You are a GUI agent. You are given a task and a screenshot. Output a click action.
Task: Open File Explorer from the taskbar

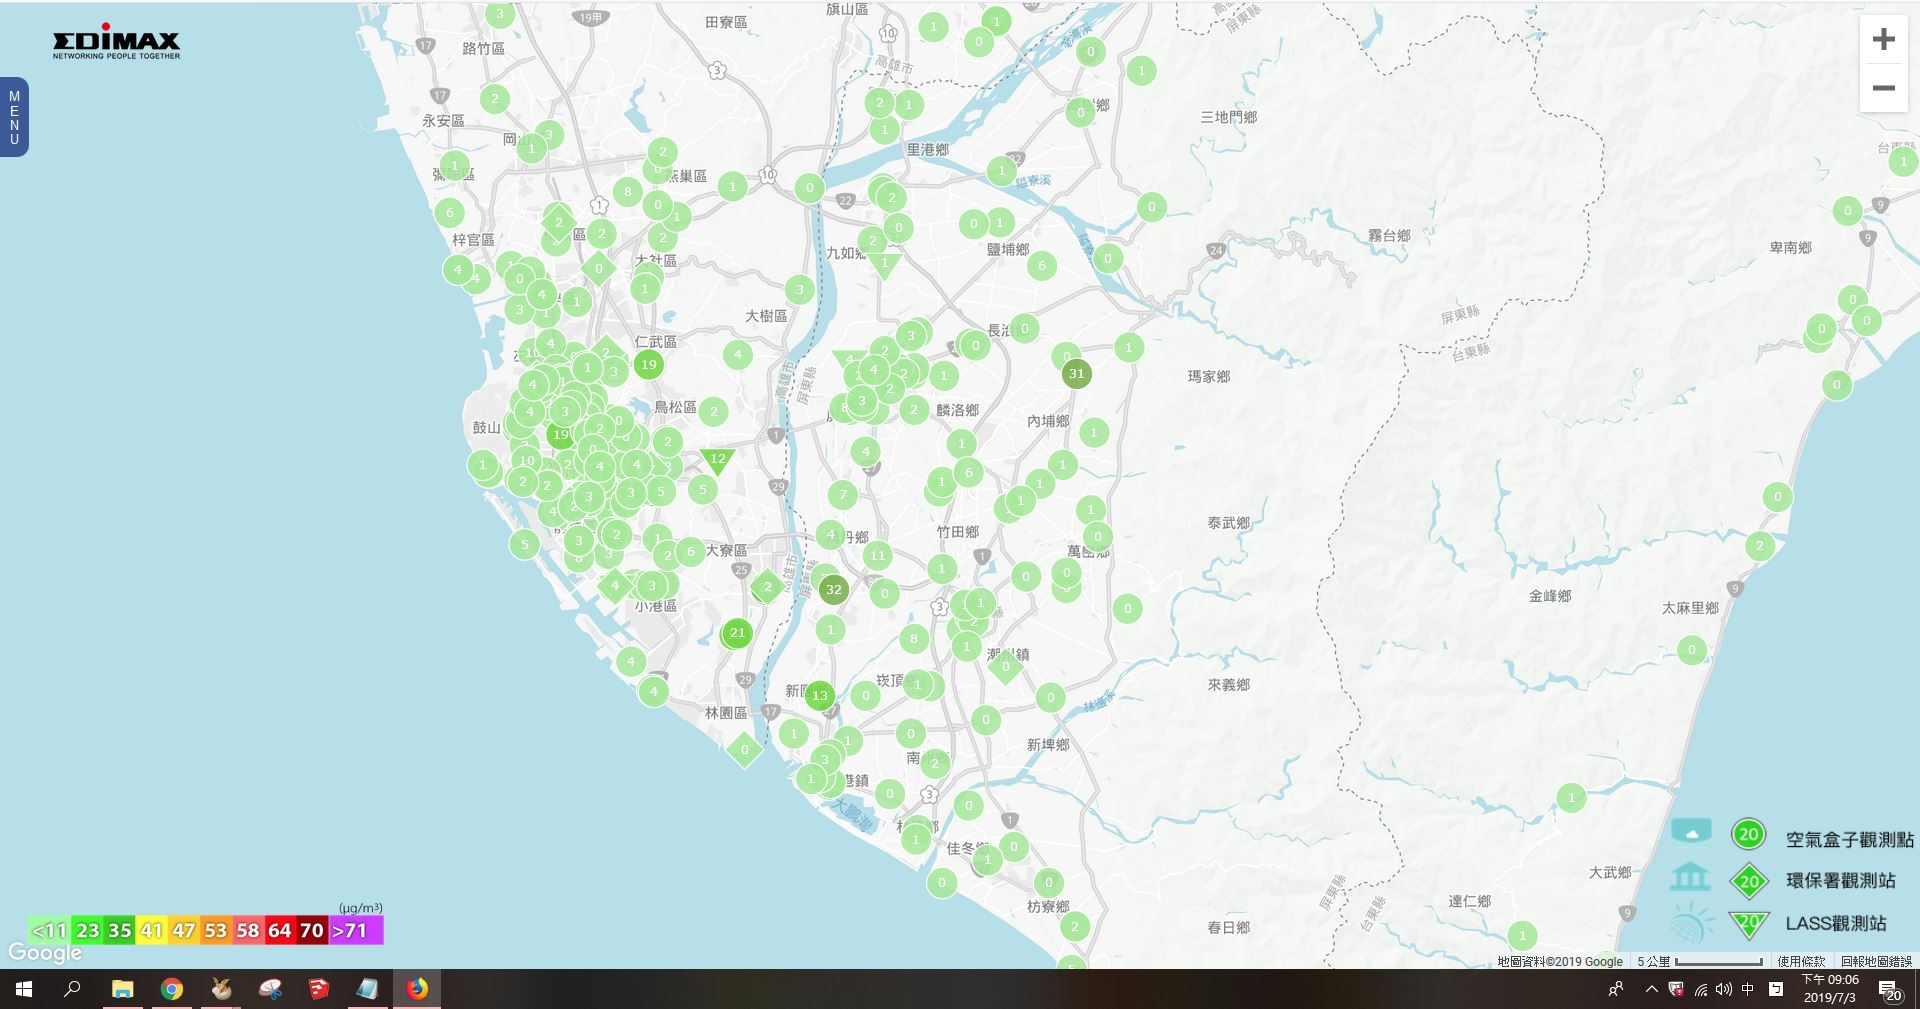[x=122, y=989]
